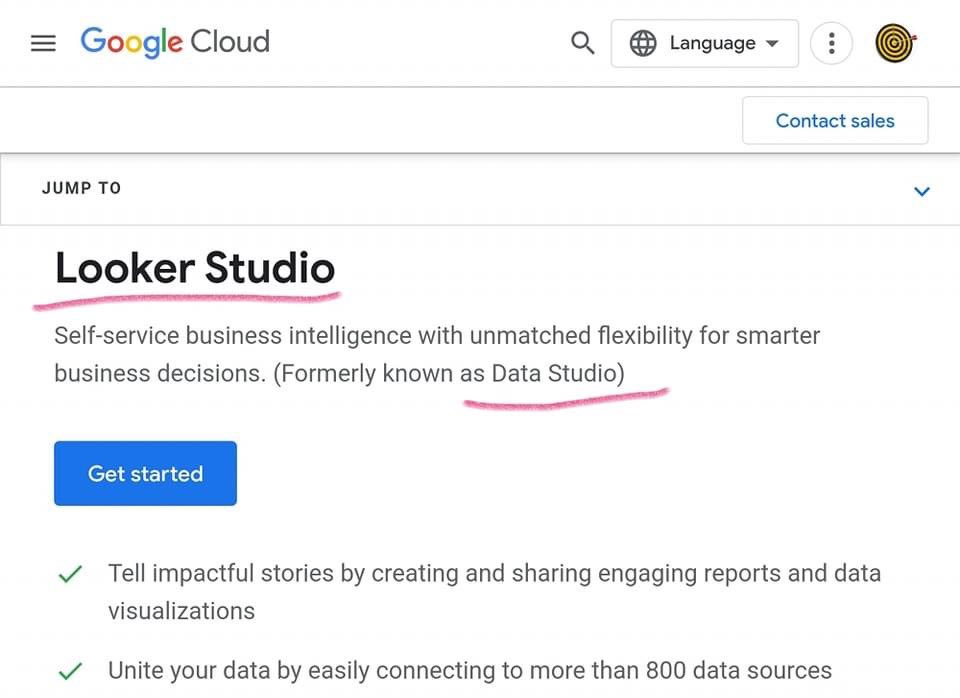This screenshot has width=960, height=698.
Task: Click the Get started button
Action: tap(145, 473)
